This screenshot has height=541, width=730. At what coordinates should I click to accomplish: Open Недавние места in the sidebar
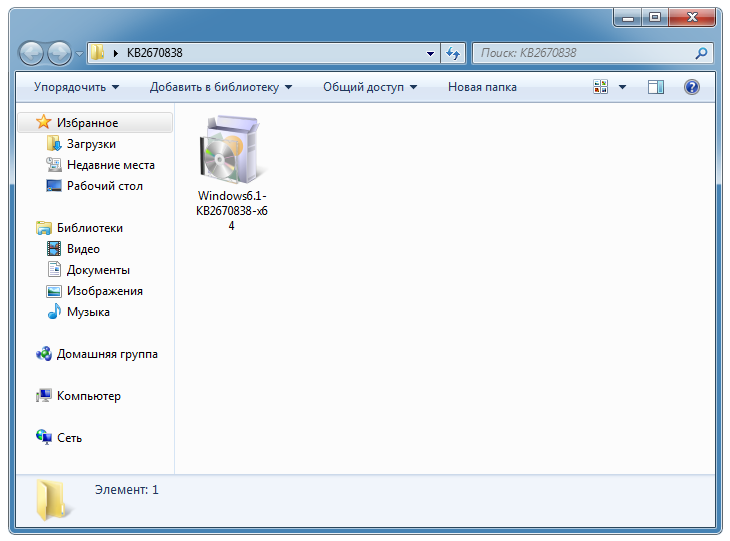pyautogui.click(x=111, y=165)
